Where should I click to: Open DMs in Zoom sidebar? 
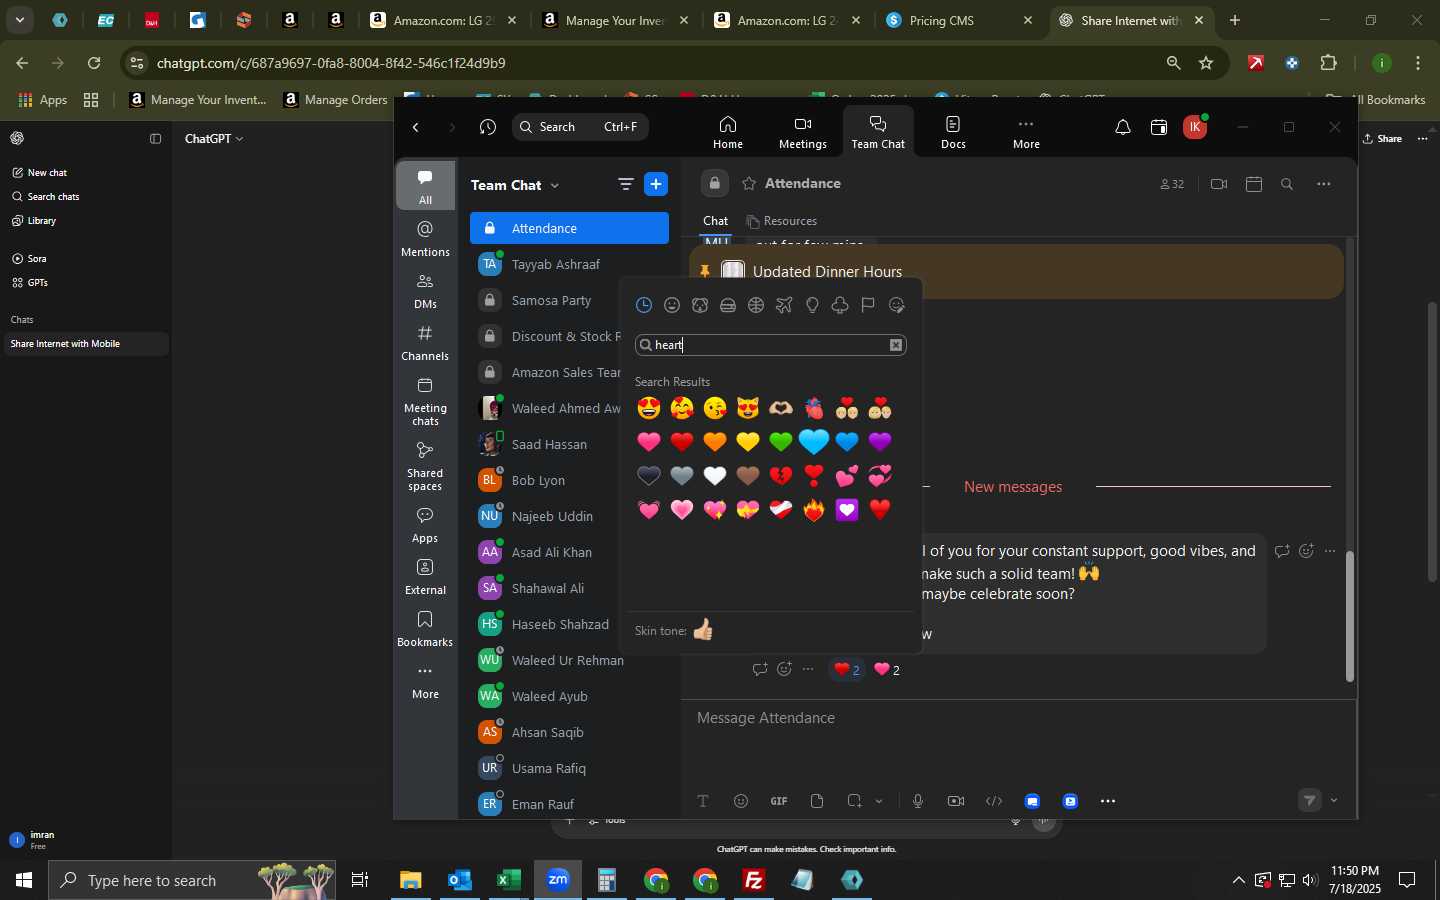(425, 292)
